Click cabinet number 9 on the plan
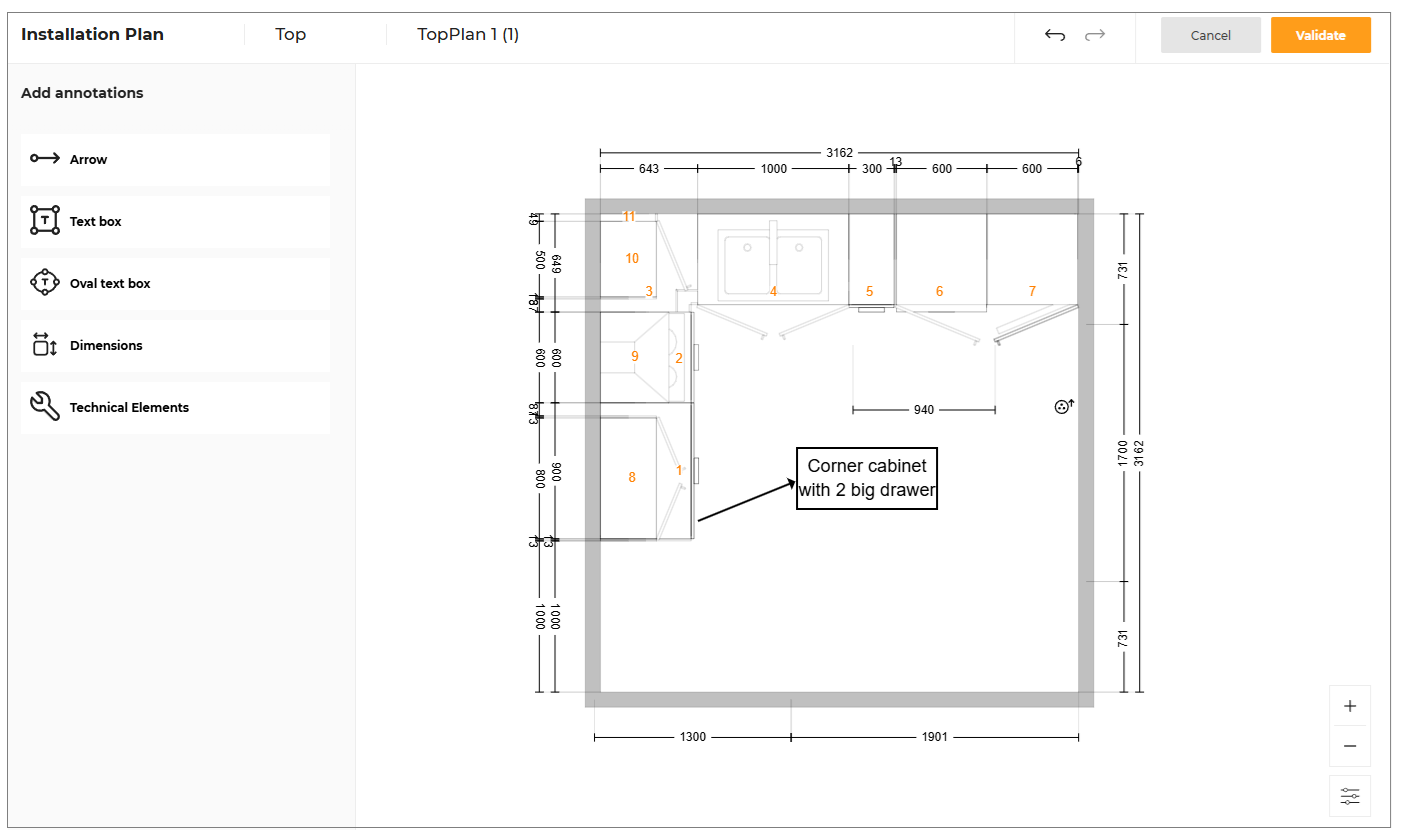 pyautogui.click(x=634, y=356)
